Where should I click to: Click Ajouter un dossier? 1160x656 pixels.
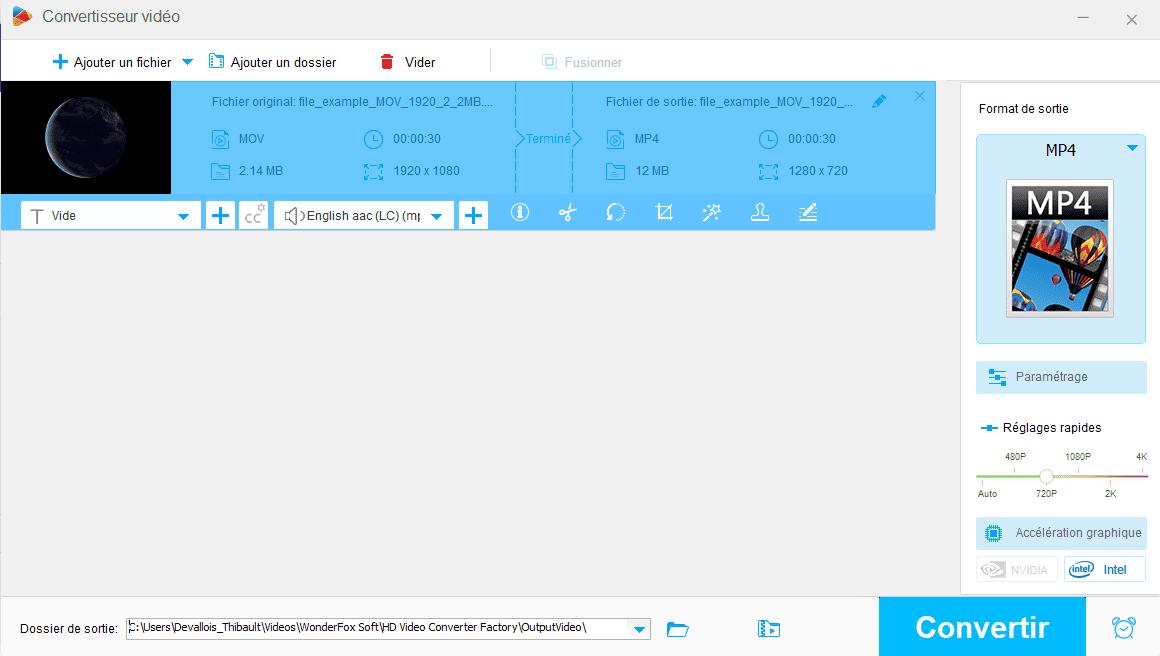point(272,62)
